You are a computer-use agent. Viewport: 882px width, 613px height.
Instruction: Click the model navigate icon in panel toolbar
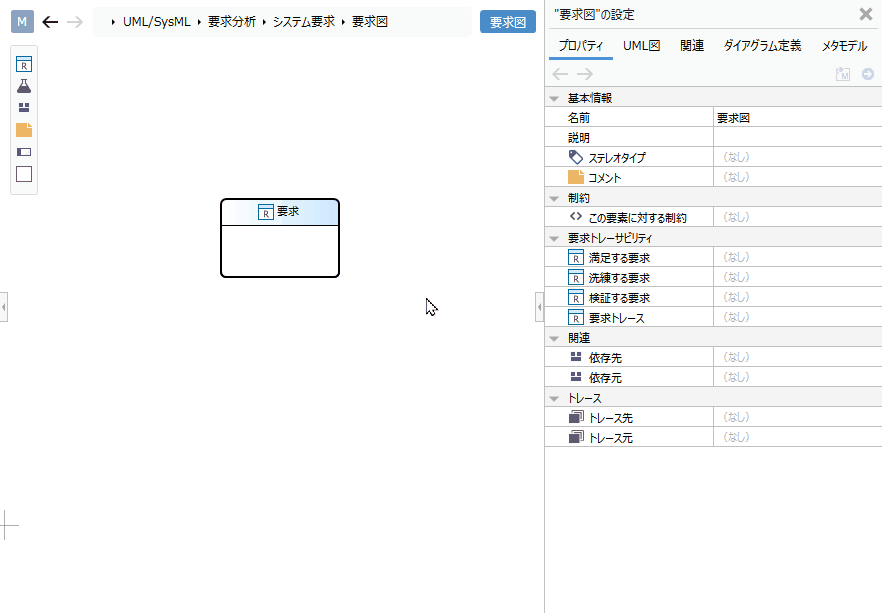[843, 74]
